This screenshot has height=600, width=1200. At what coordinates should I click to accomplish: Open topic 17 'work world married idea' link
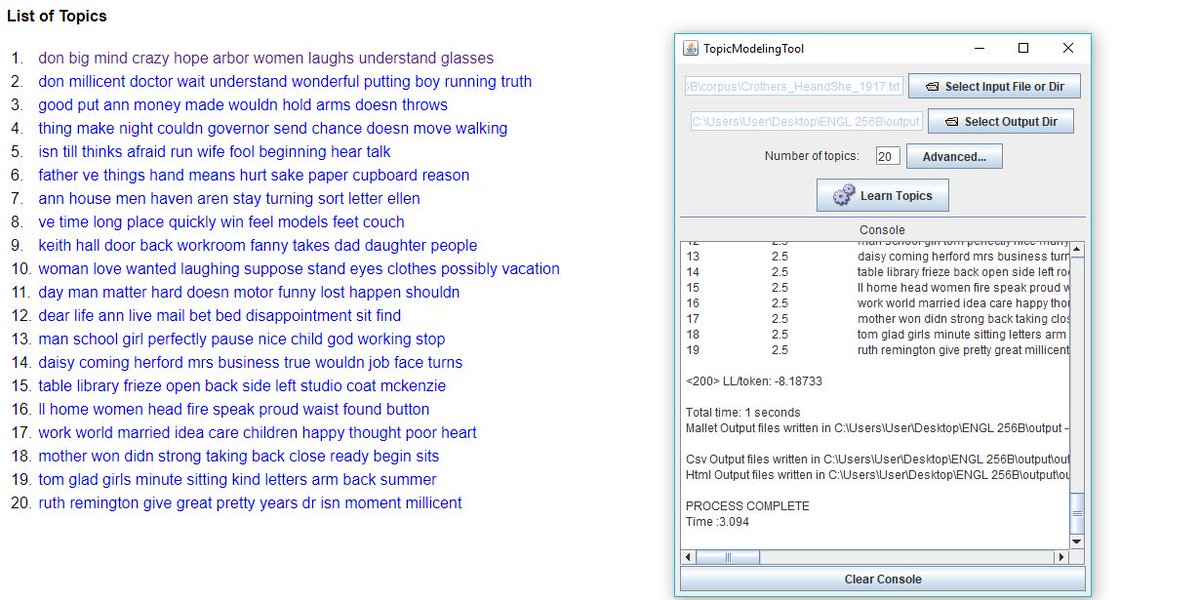tap(257, 432)
